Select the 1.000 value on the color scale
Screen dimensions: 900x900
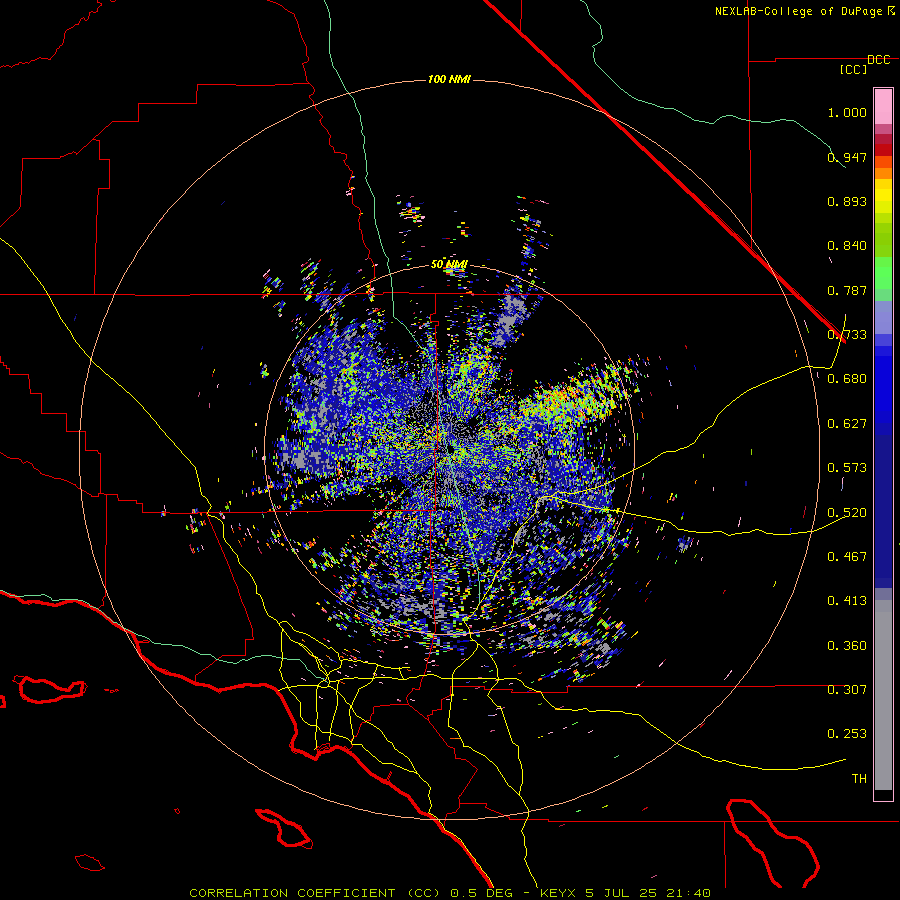[847, 112]
